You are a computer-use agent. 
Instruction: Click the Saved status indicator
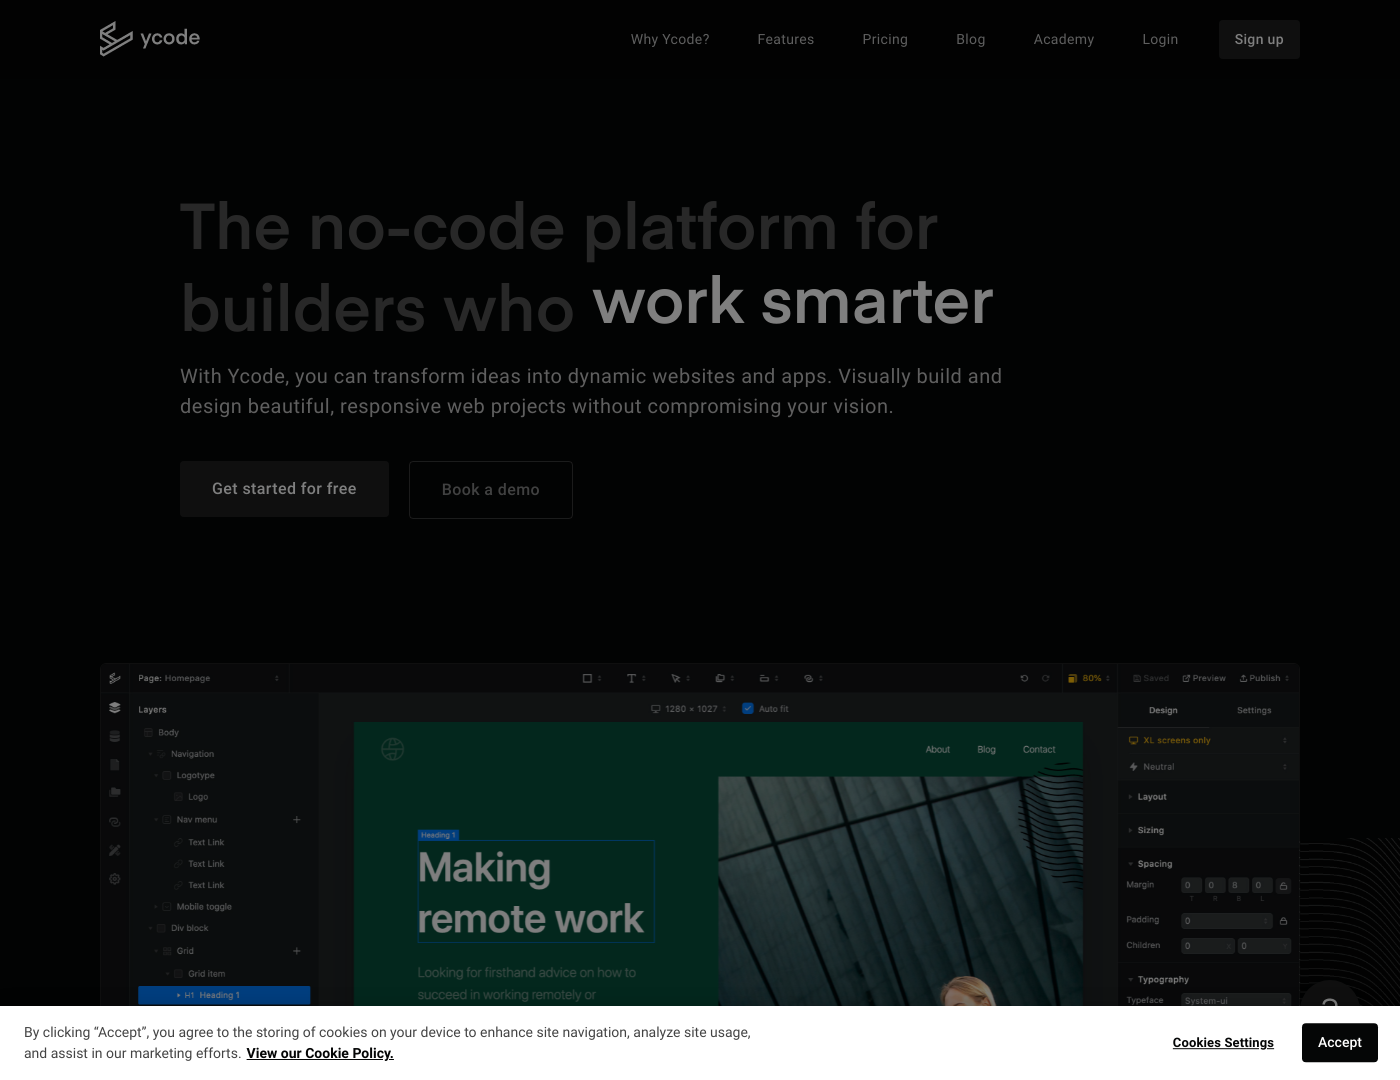click(x=1151, y=678)
